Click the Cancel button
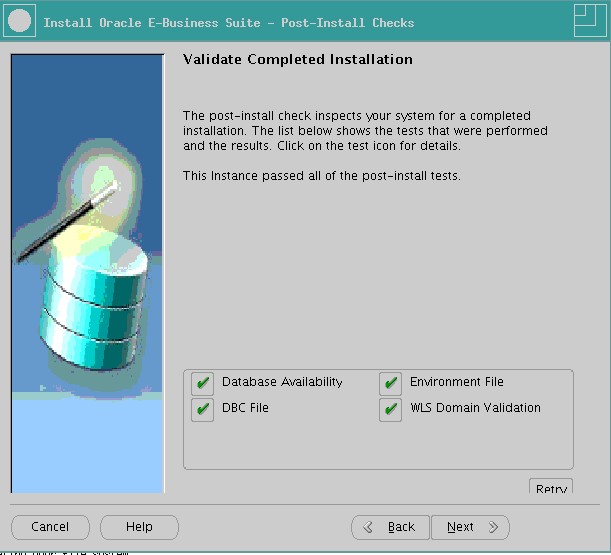This screenshot has height=555, width=611. (50, 527)
